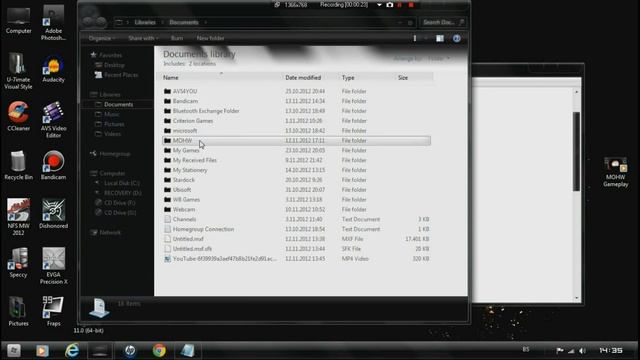Open Windows Media Player from taskbar
Image resolution: width=640 pixels, height=360 pixels.
point(42,351)
